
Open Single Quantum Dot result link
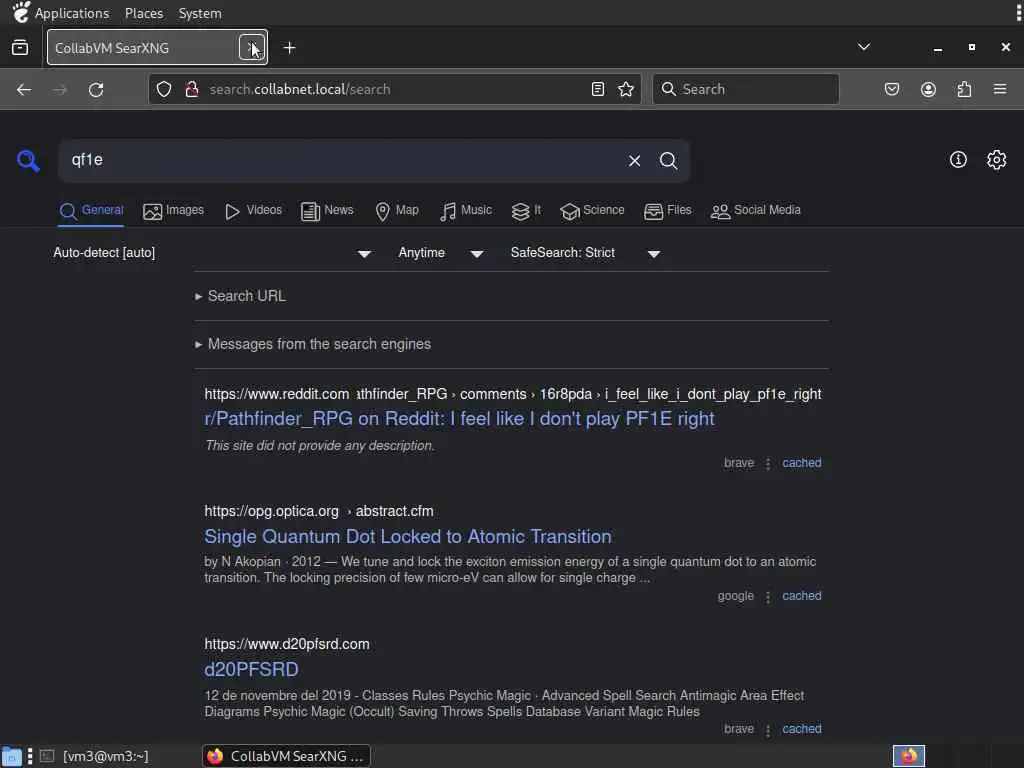(x=408, y=537)
